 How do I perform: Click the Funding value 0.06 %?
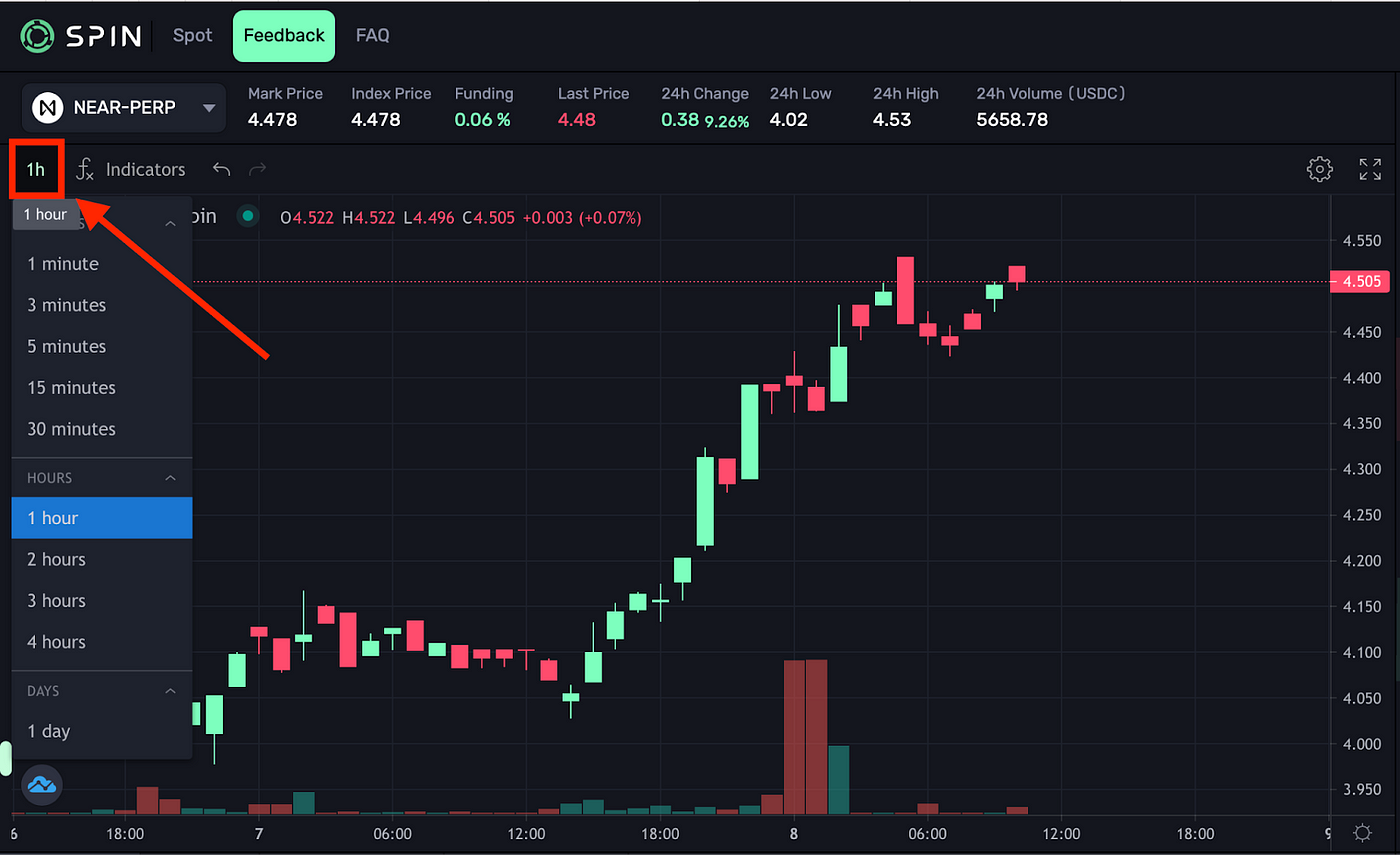(x=483, y=120)
